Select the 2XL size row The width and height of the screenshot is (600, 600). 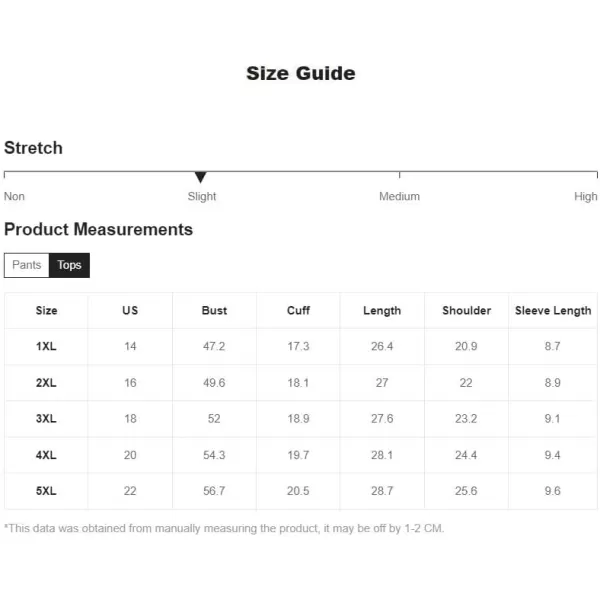click(301, 383)
